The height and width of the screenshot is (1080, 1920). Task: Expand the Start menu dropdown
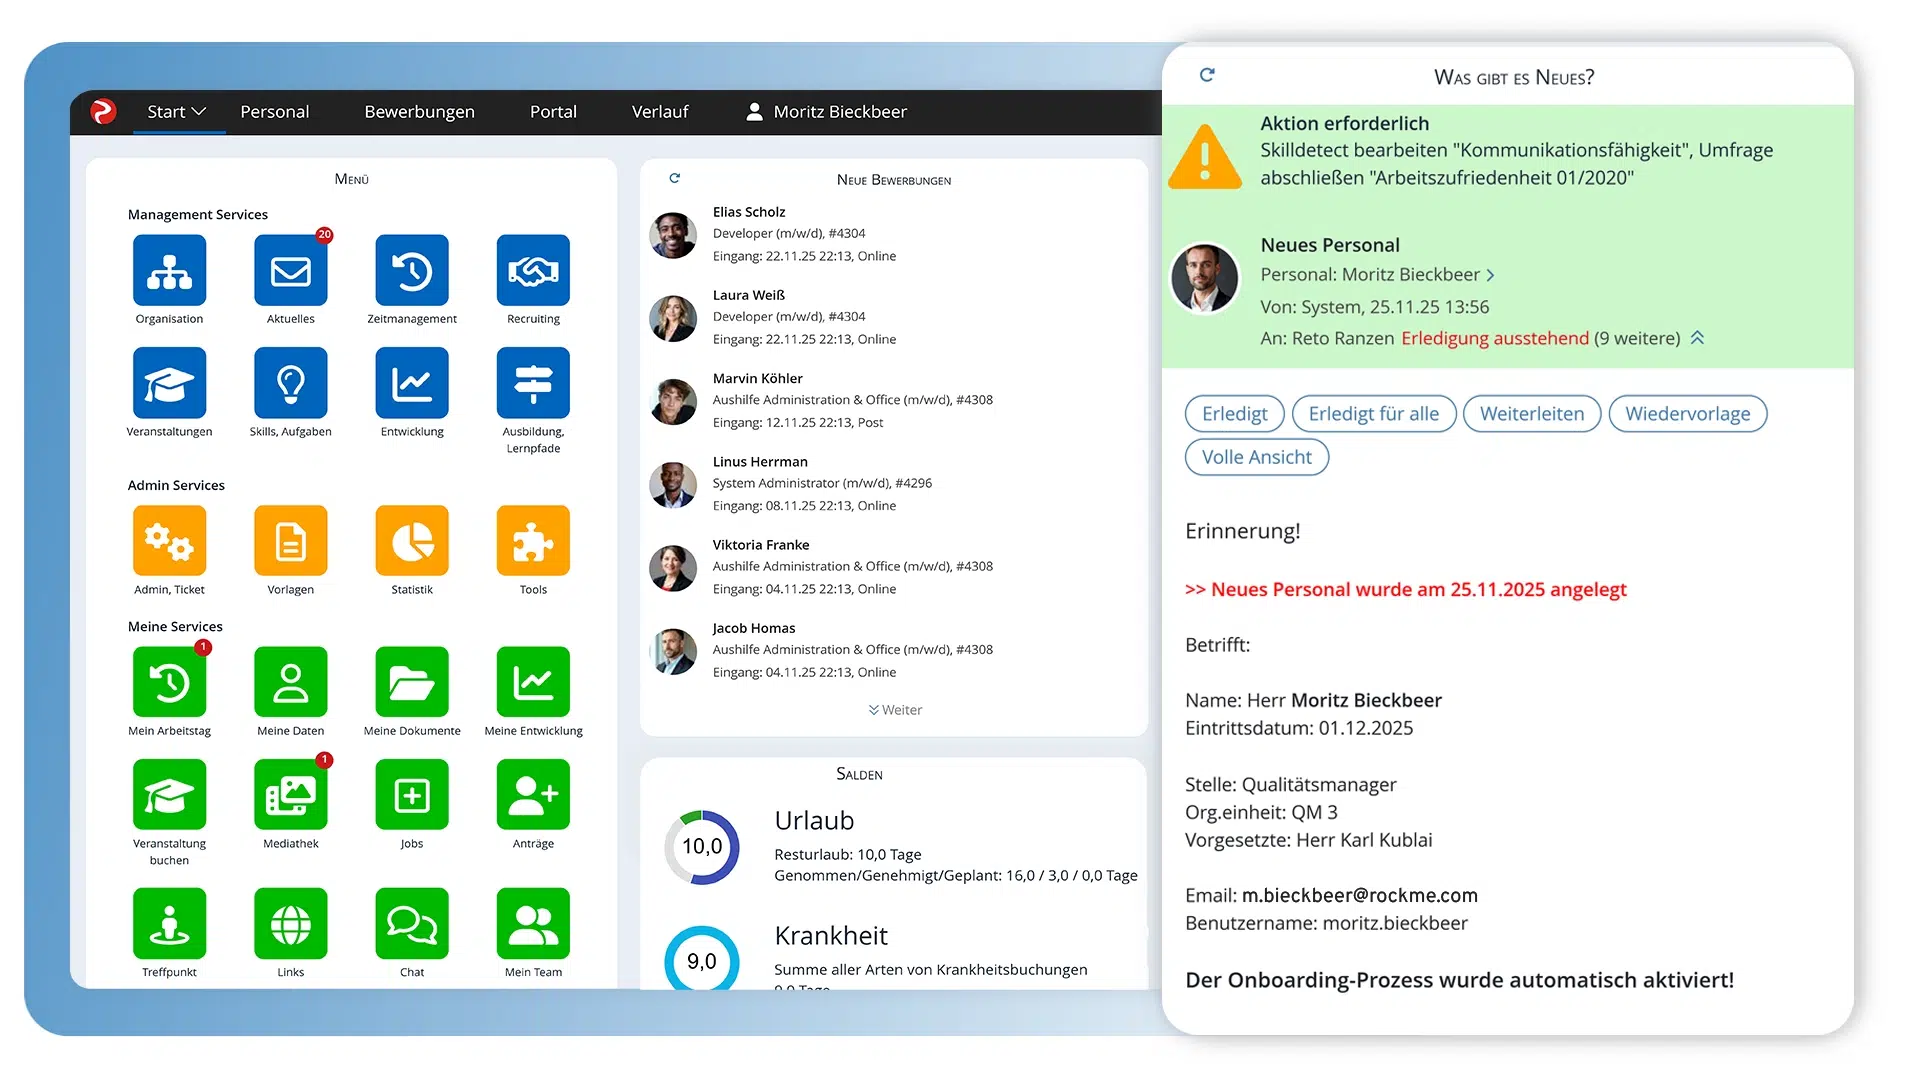pos(176,112)
